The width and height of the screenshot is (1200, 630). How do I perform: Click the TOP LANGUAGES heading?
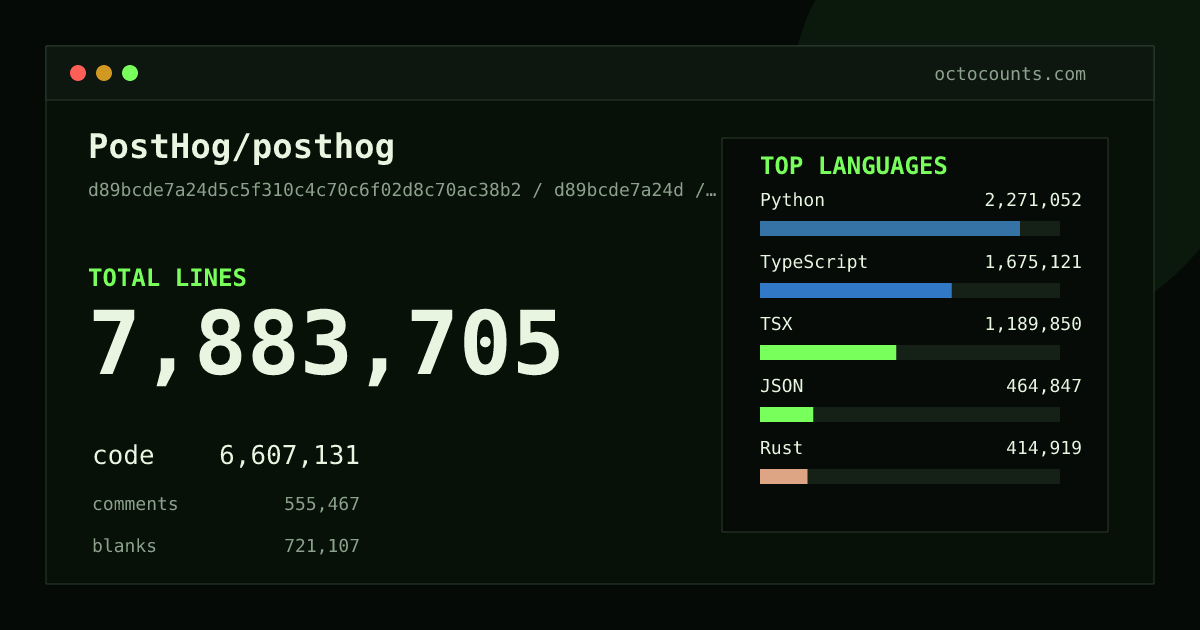(854, 166)
